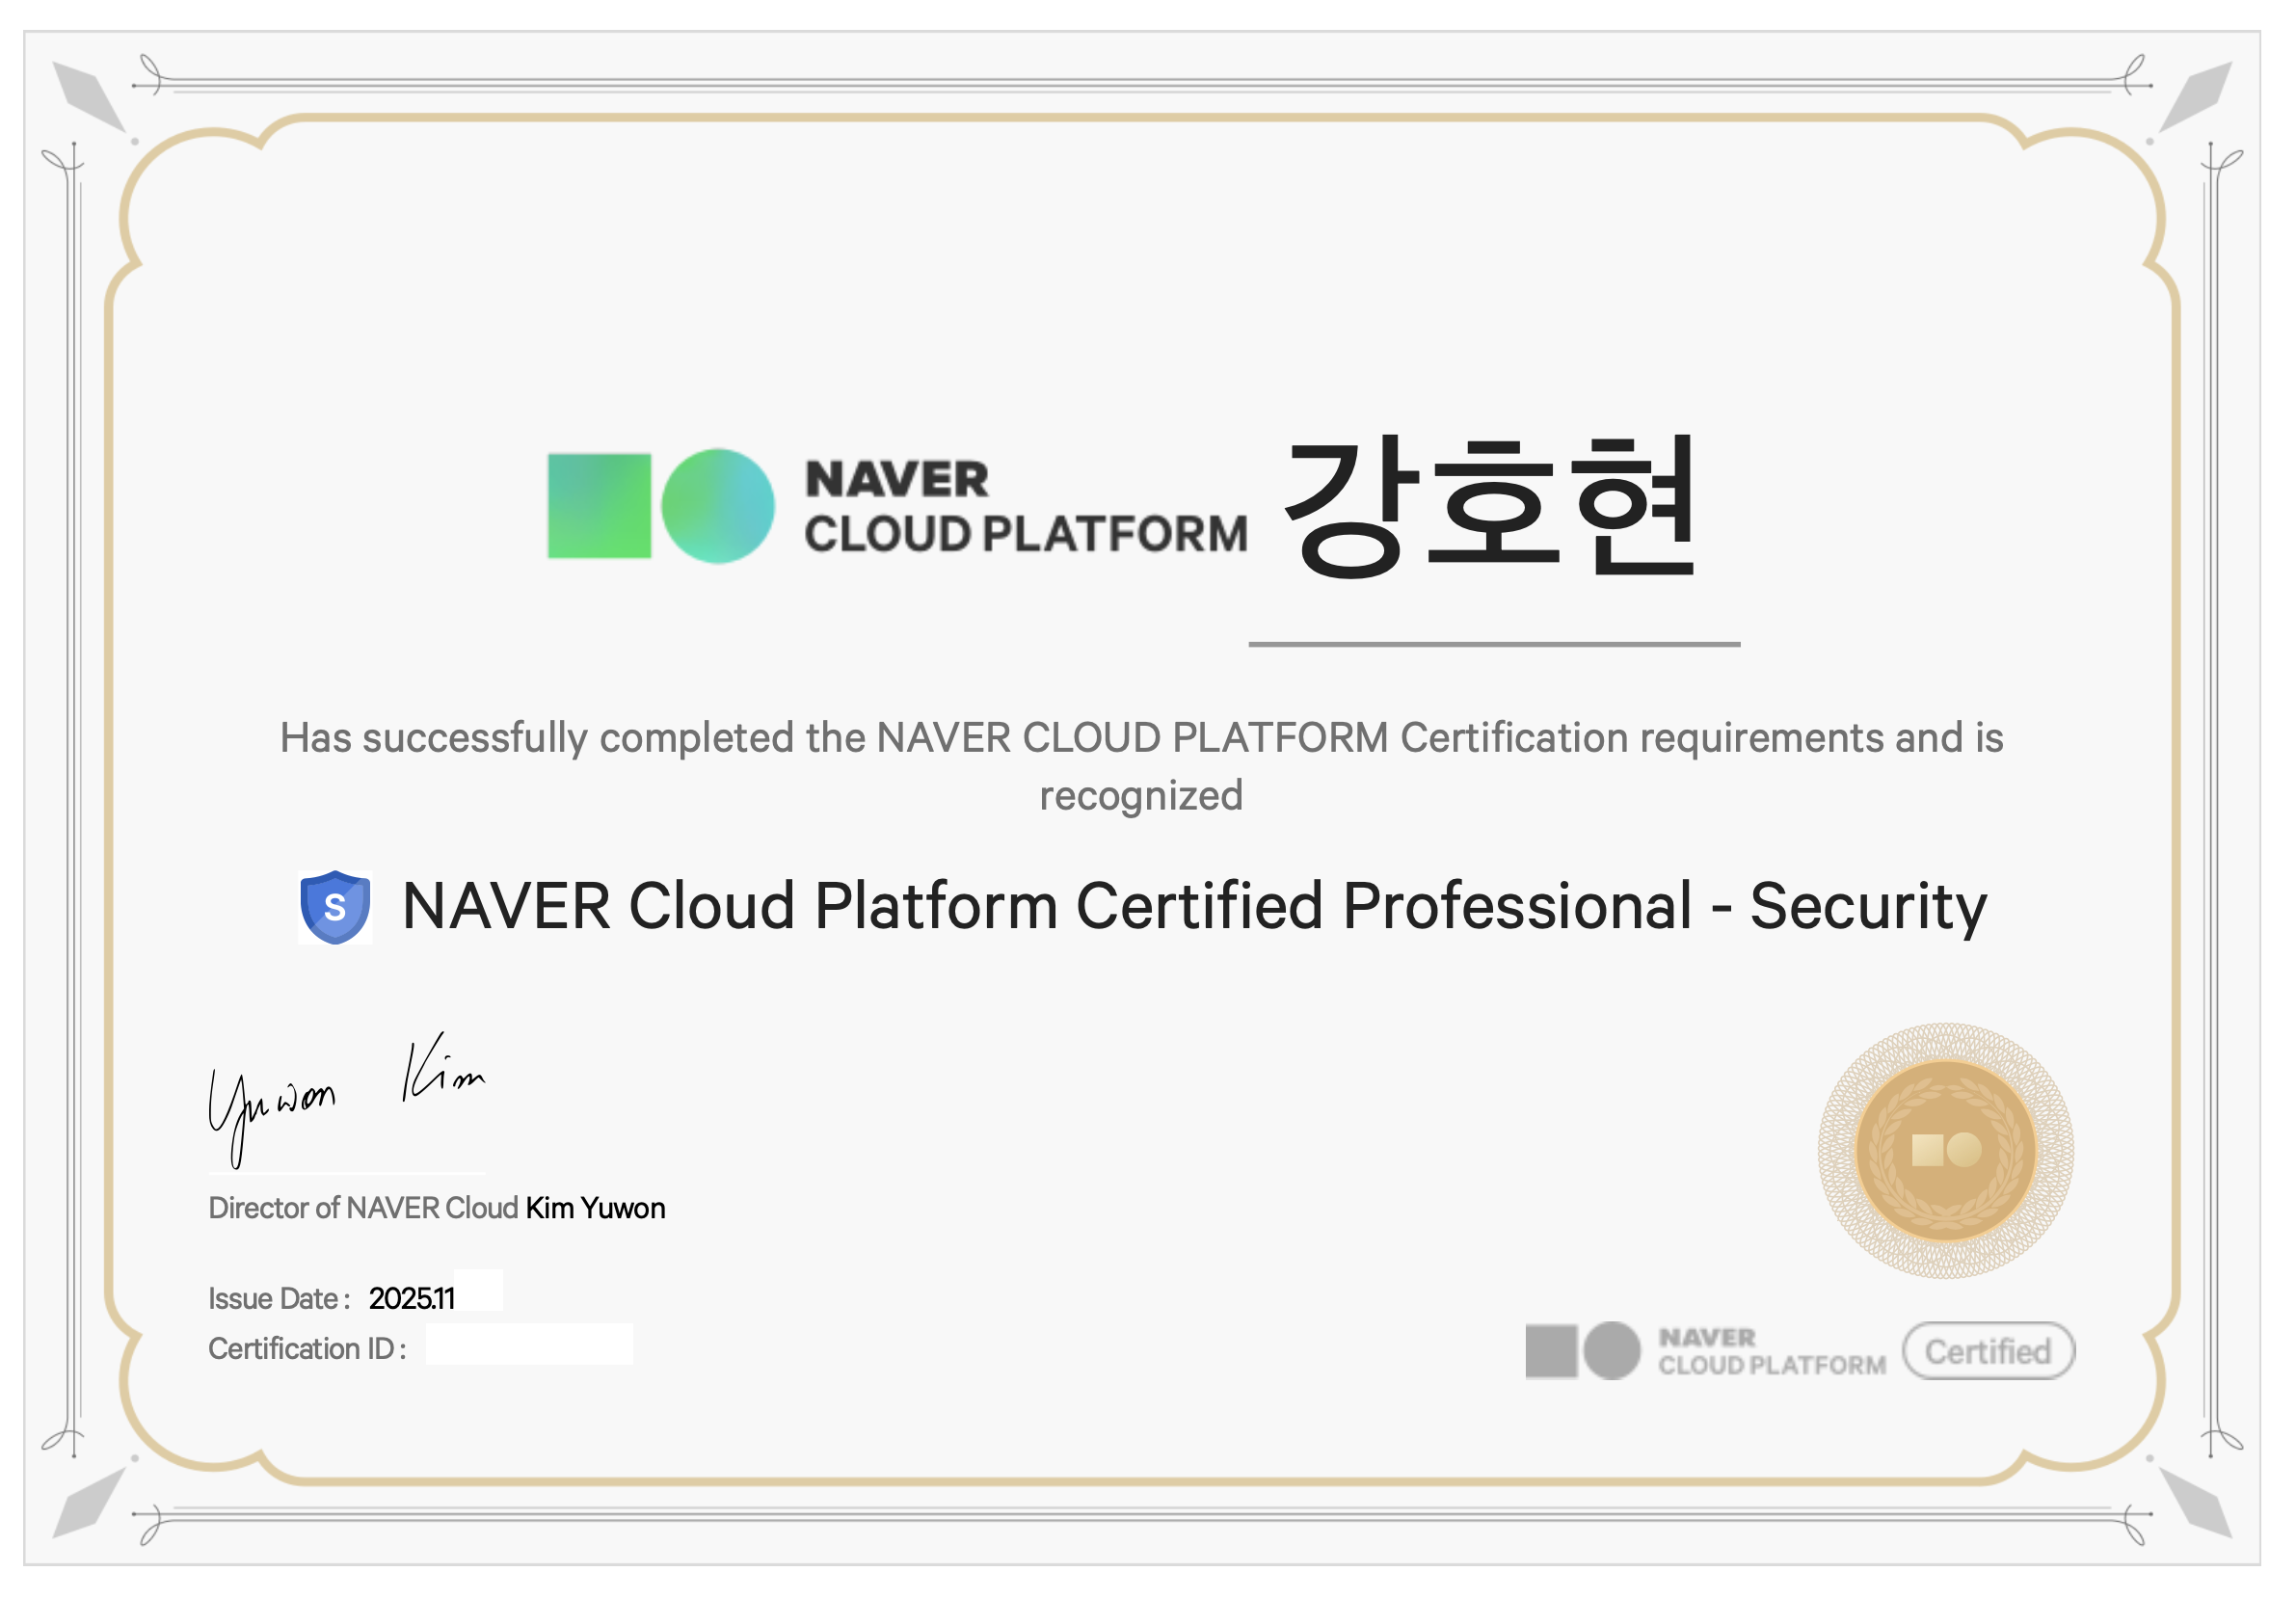Click the green square NAVER logo

click(599, 506)
